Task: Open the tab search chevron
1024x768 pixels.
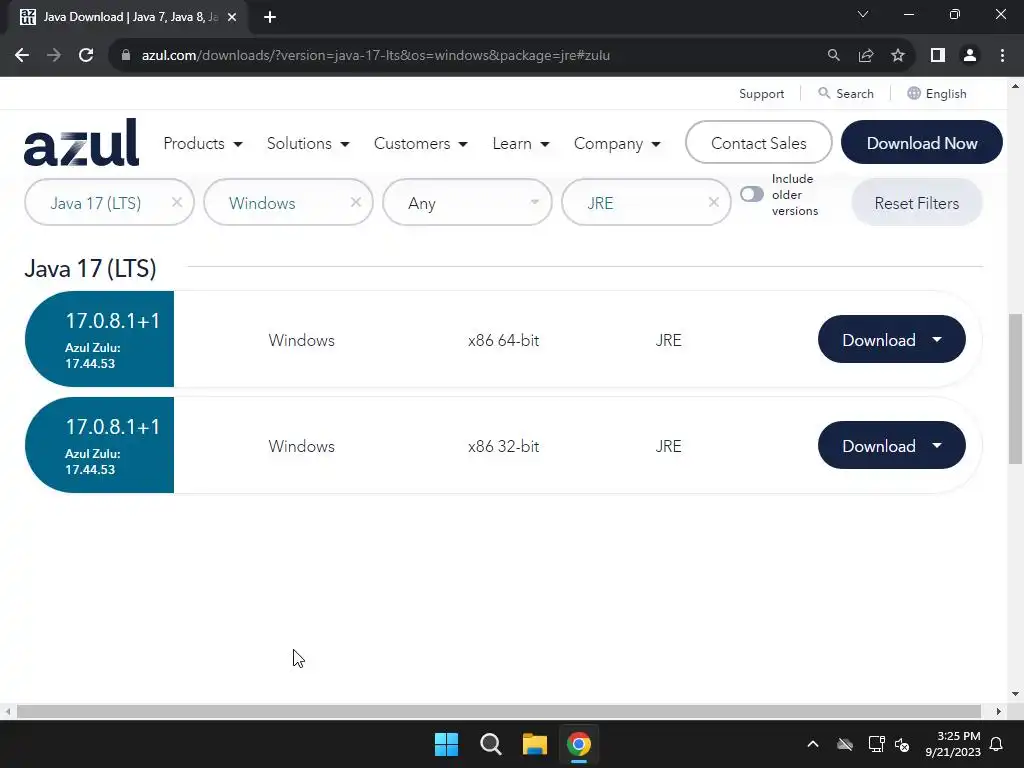Action: coord(863,14)
